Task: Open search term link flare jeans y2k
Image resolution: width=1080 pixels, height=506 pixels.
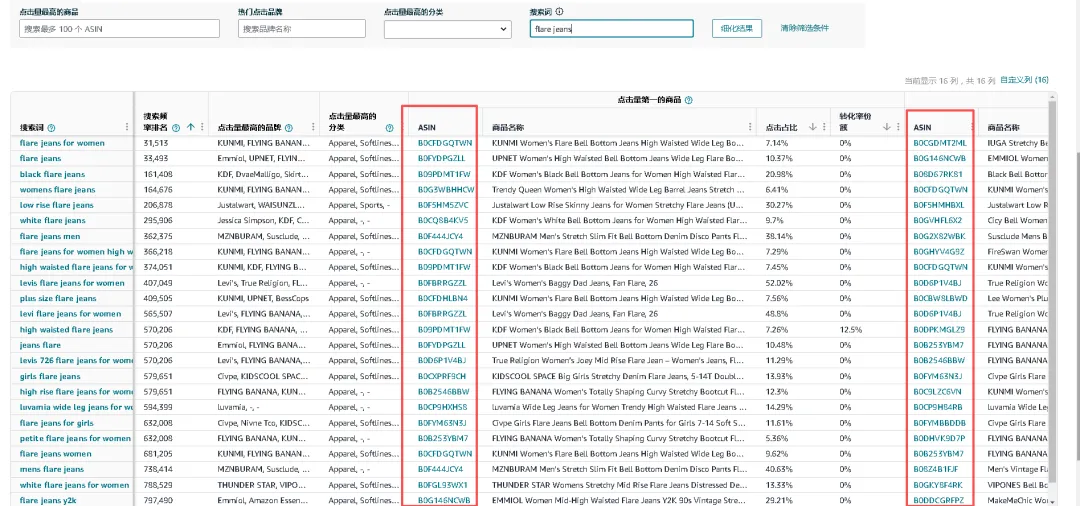Action: 48,500
